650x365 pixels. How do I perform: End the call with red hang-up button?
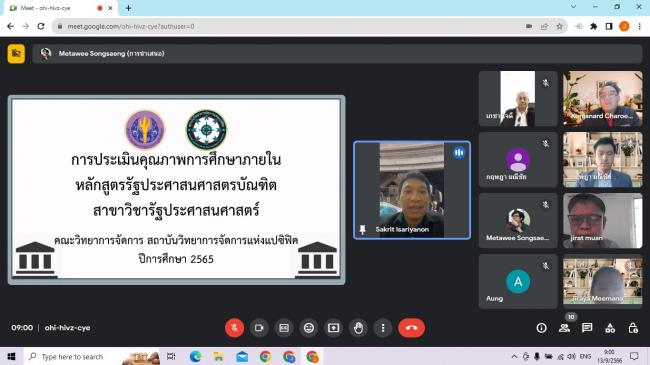411,328
